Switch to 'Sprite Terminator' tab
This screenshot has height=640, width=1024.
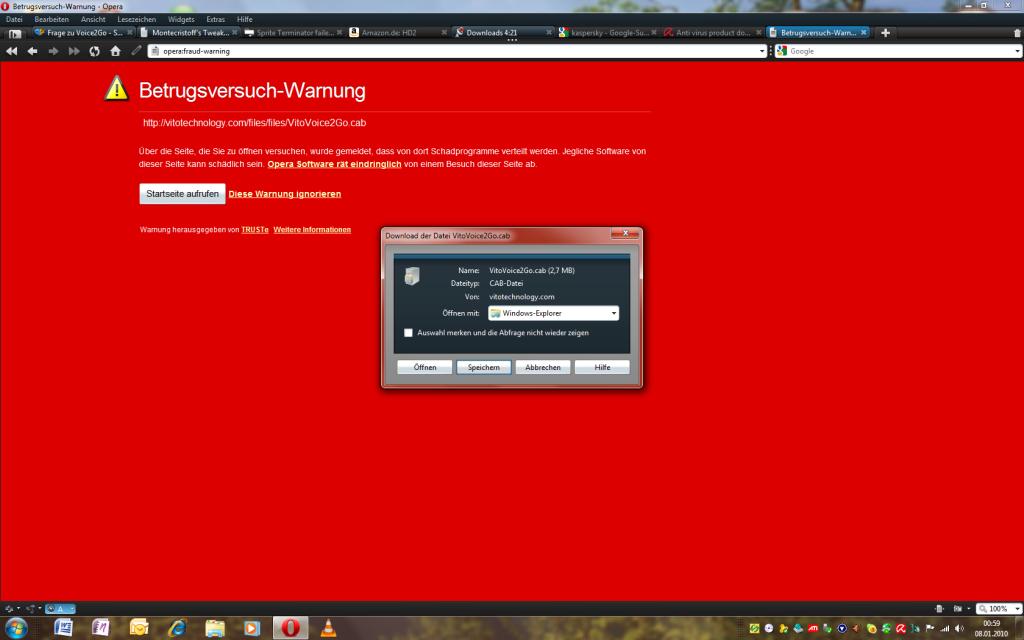click(x=293, y=33)
